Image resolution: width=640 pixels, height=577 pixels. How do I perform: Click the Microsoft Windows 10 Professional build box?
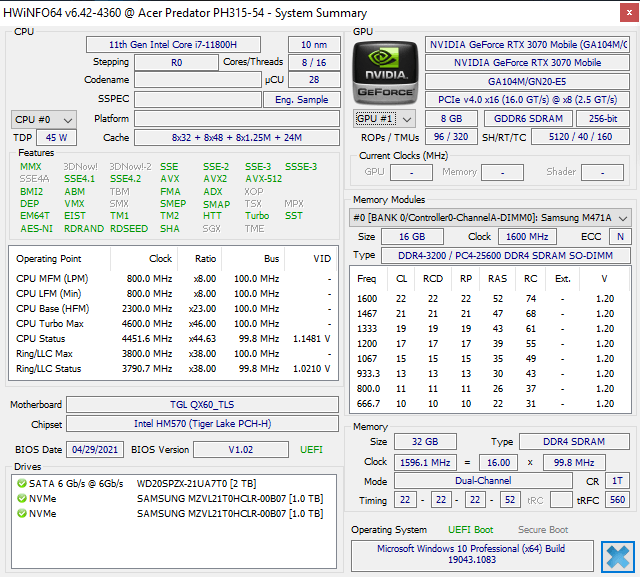[x=472, y=556]
